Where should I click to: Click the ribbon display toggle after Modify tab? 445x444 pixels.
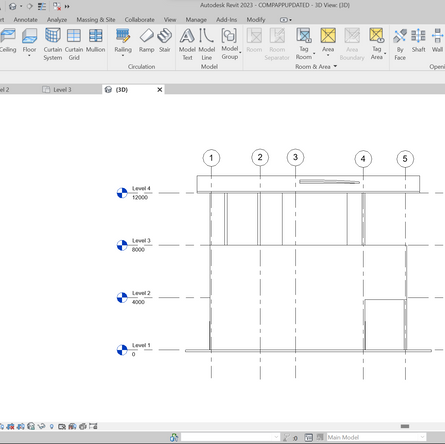[286, 20]
